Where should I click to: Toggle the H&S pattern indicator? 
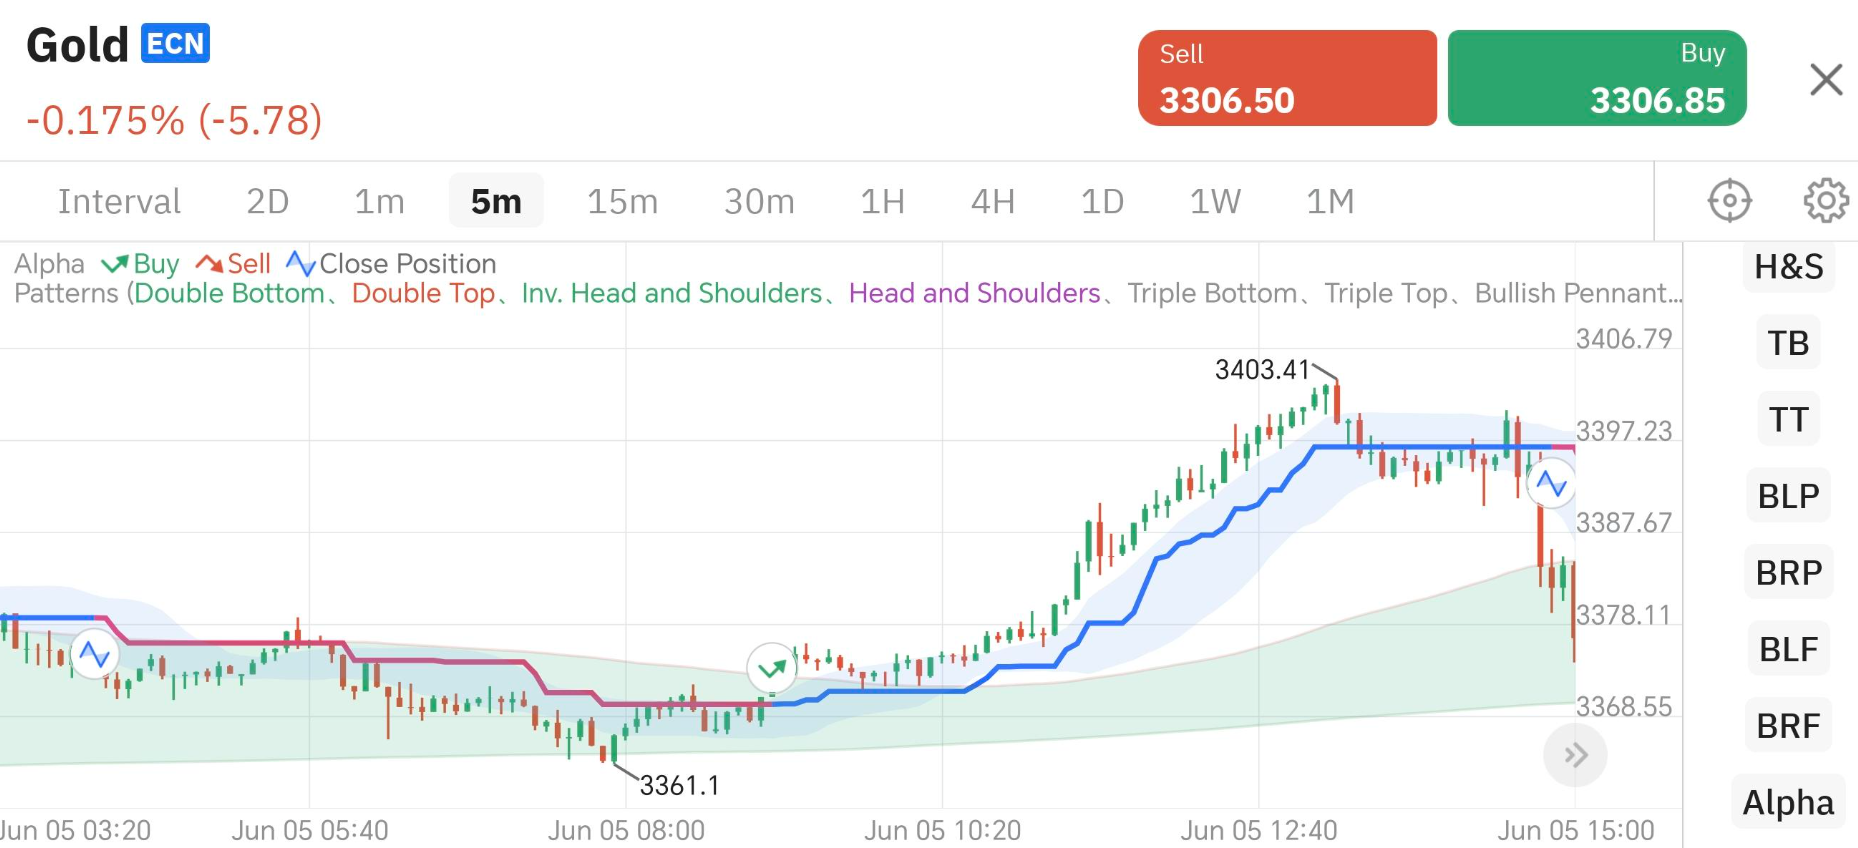point(1788,267)
